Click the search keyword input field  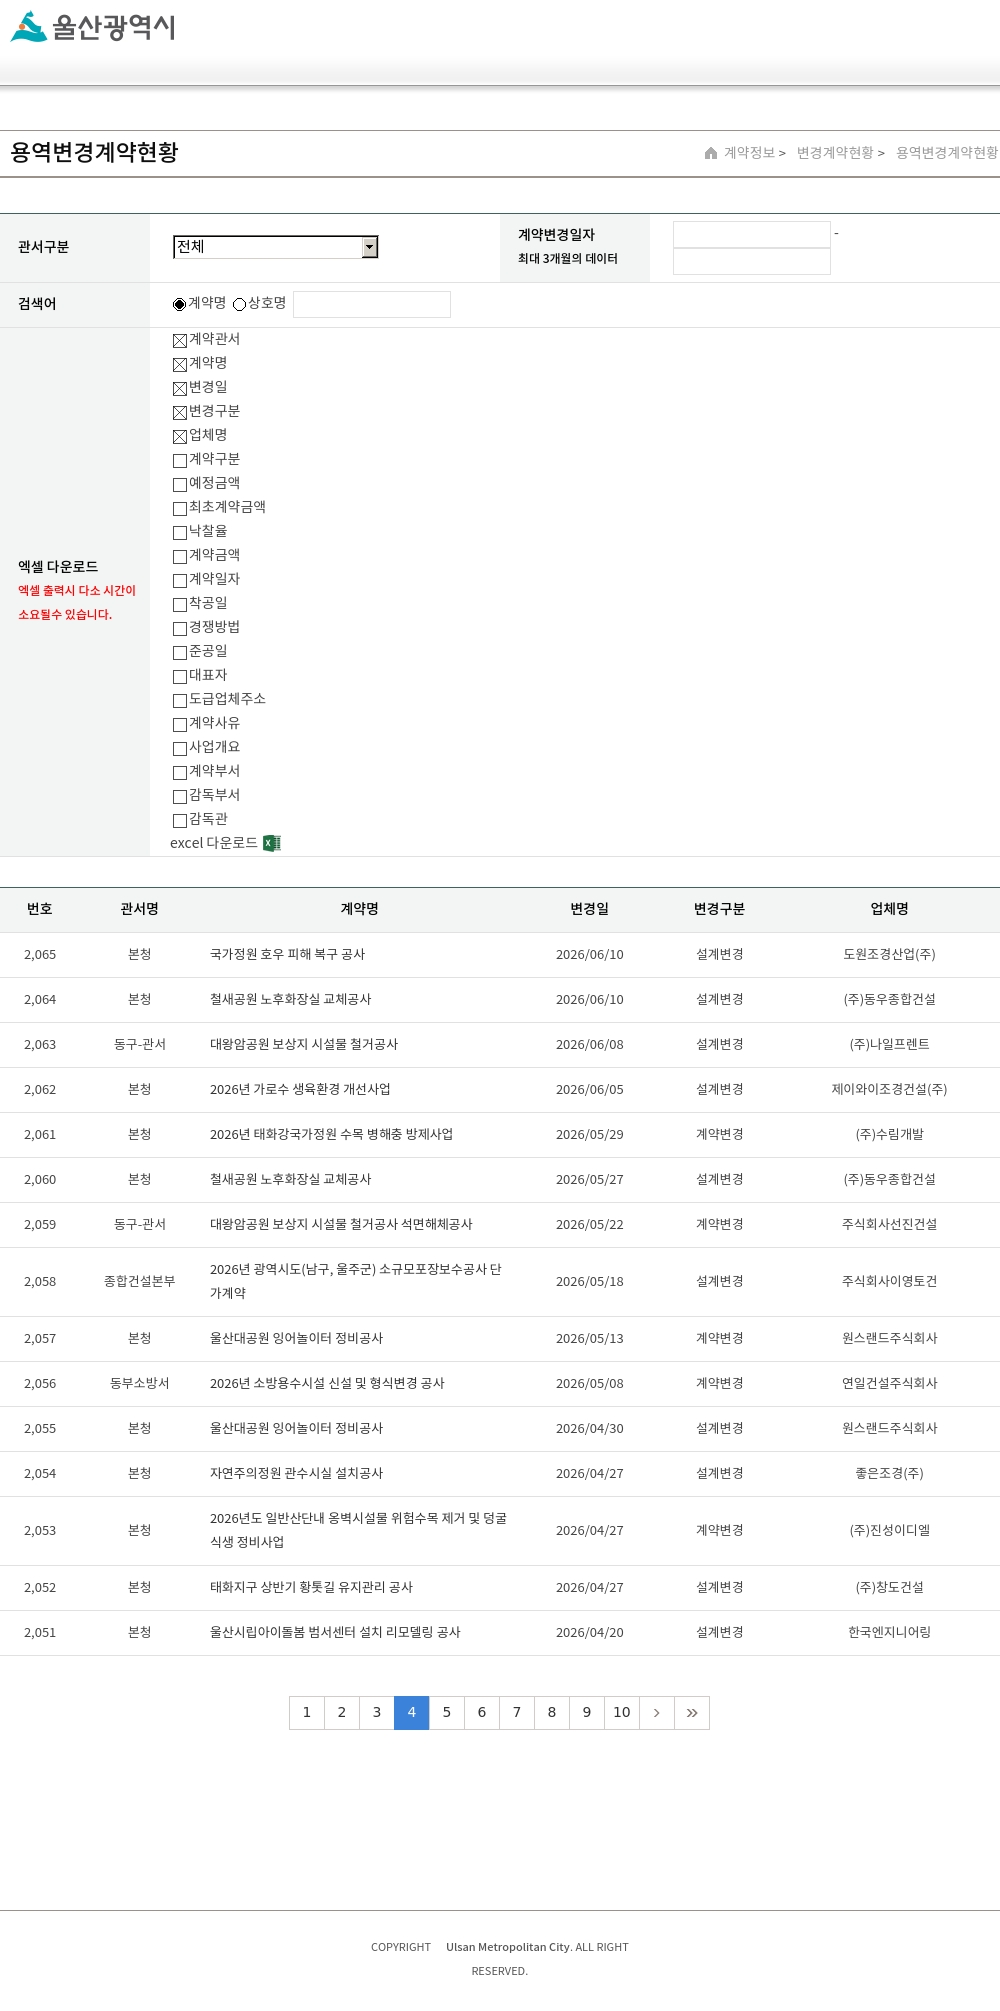pyautogui.click(x=372, y=304)
